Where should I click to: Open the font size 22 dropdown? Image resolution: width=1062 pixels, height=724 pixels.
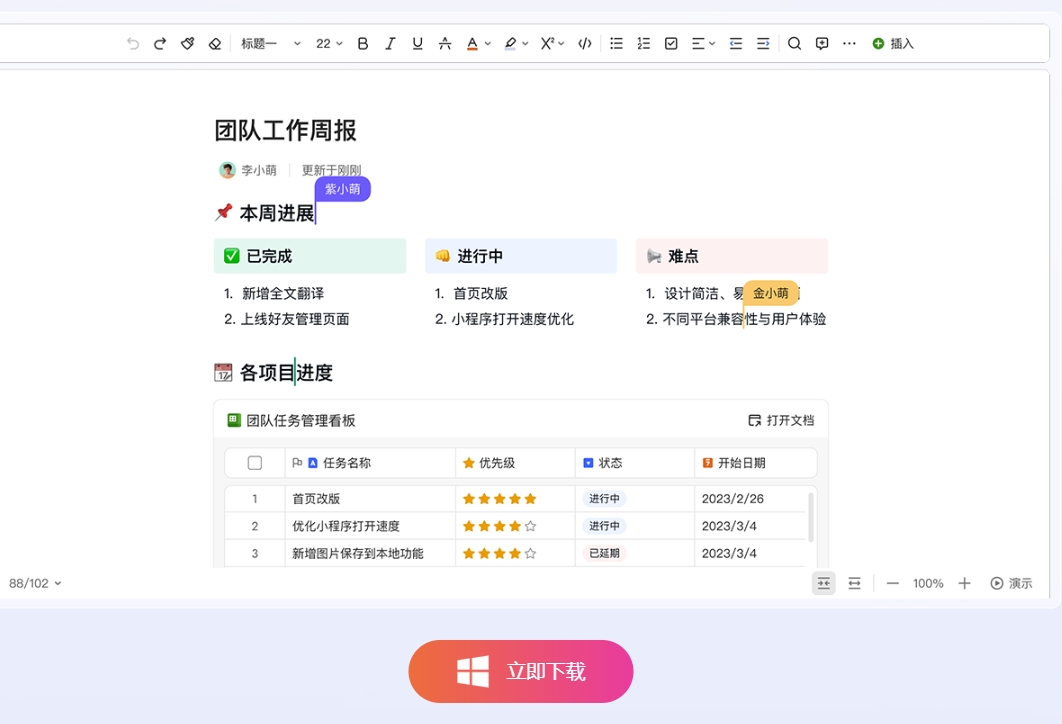click(x=328, y=43)
